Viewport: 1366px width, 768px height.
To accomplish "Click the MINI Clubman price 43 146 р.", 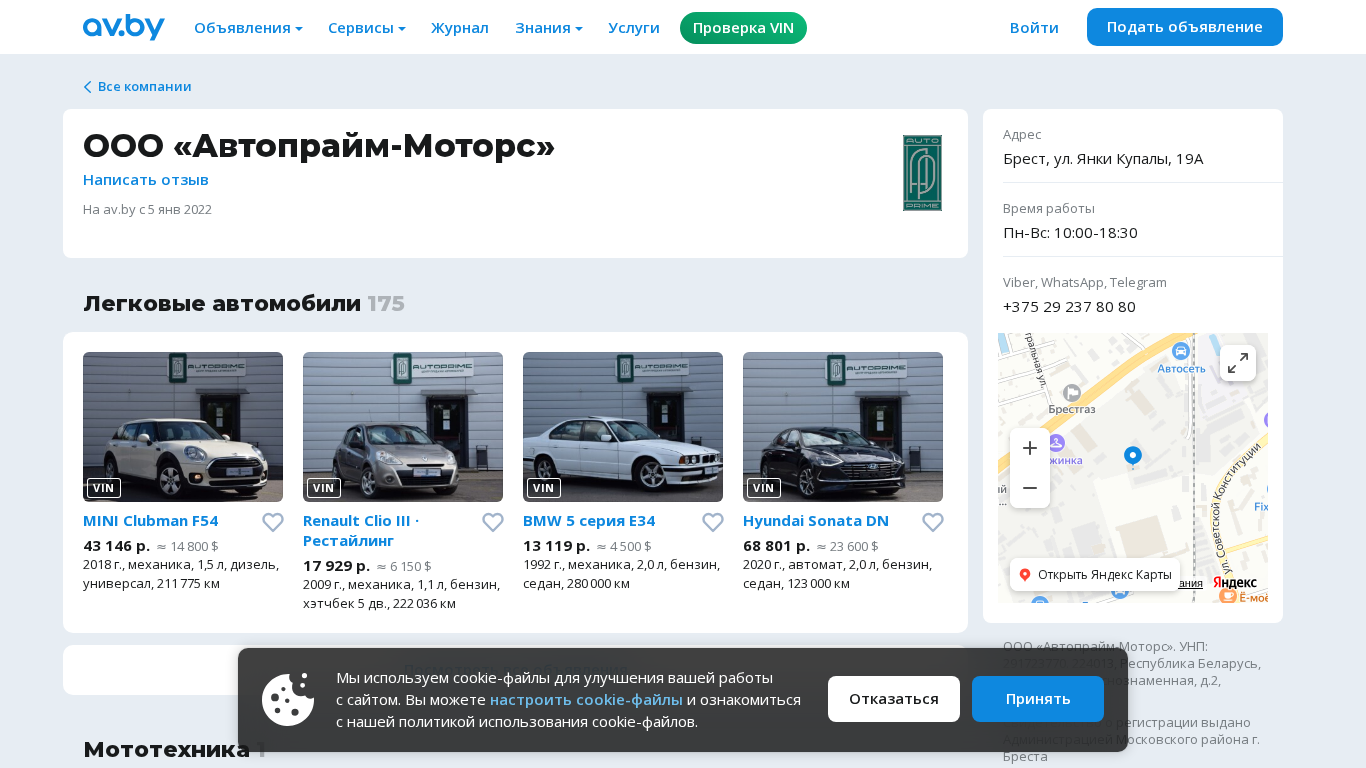I will (117, 546).
